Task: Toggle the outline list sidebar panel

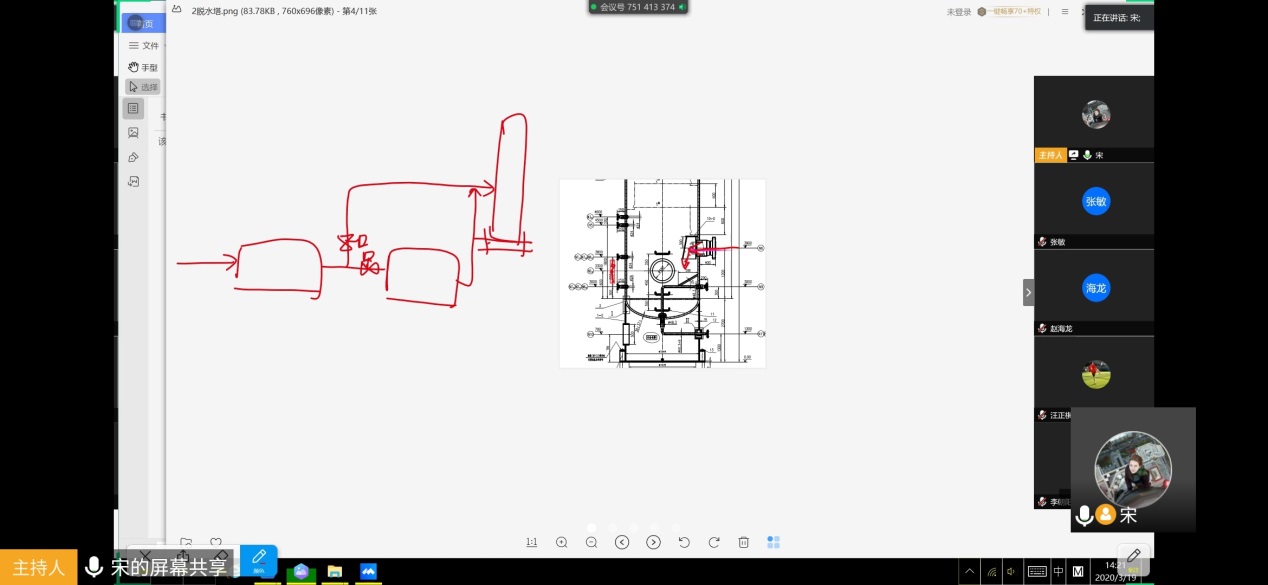Action: pyautogui.click(x=133, y=108)
